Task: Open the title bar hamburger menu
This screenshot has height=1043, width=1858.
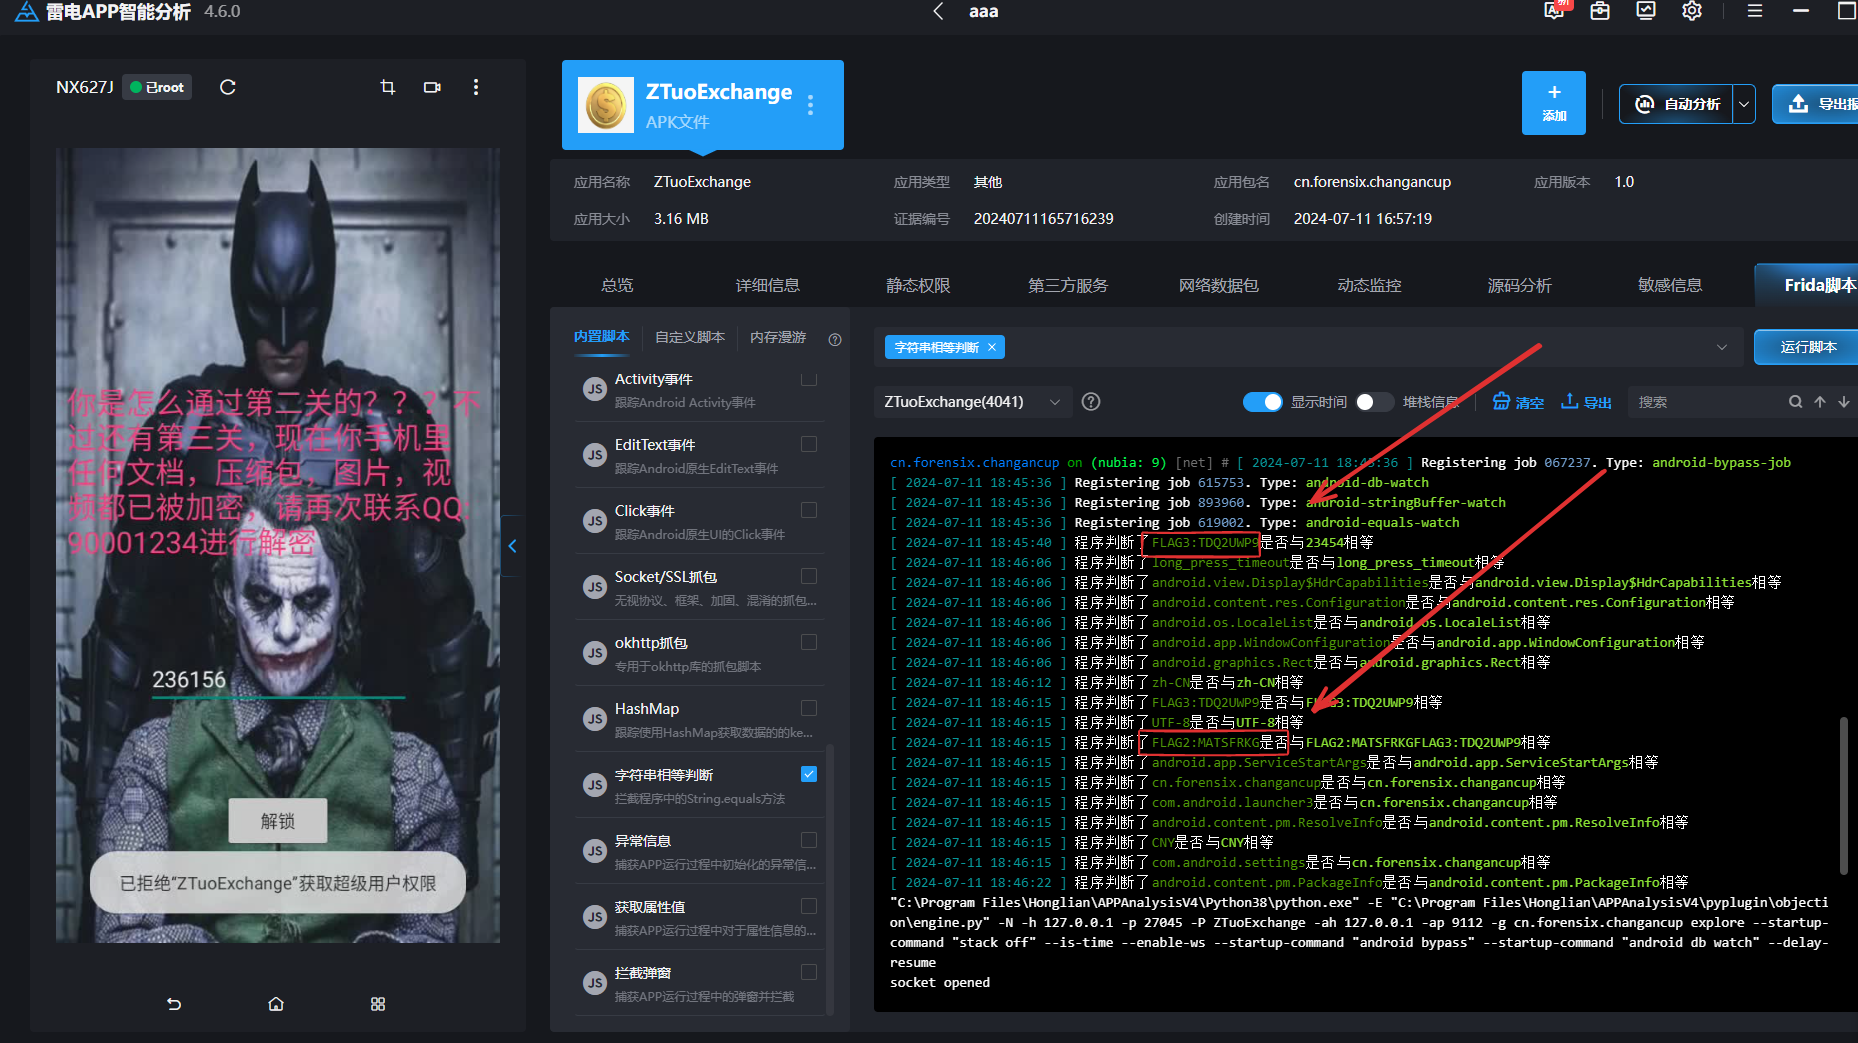Action: pyautogui.click(x=1755, y=11)
